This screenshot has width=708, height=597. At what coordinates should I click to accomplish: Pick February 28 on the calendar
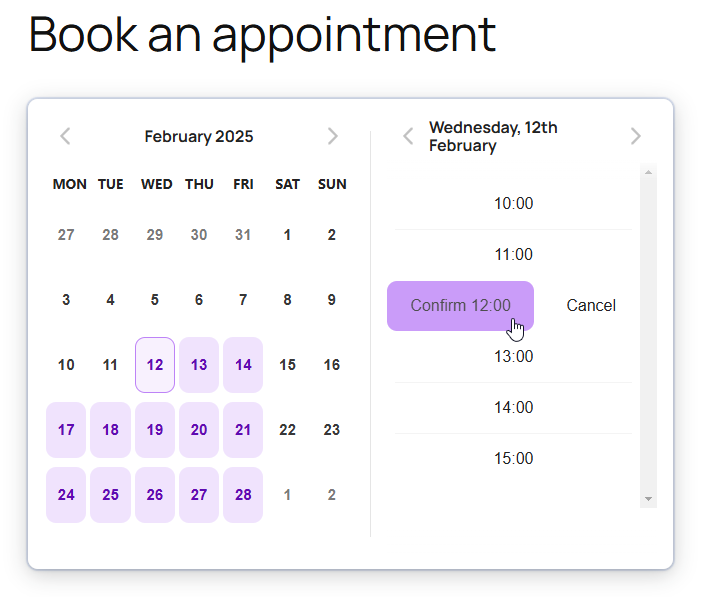[243, 495]
